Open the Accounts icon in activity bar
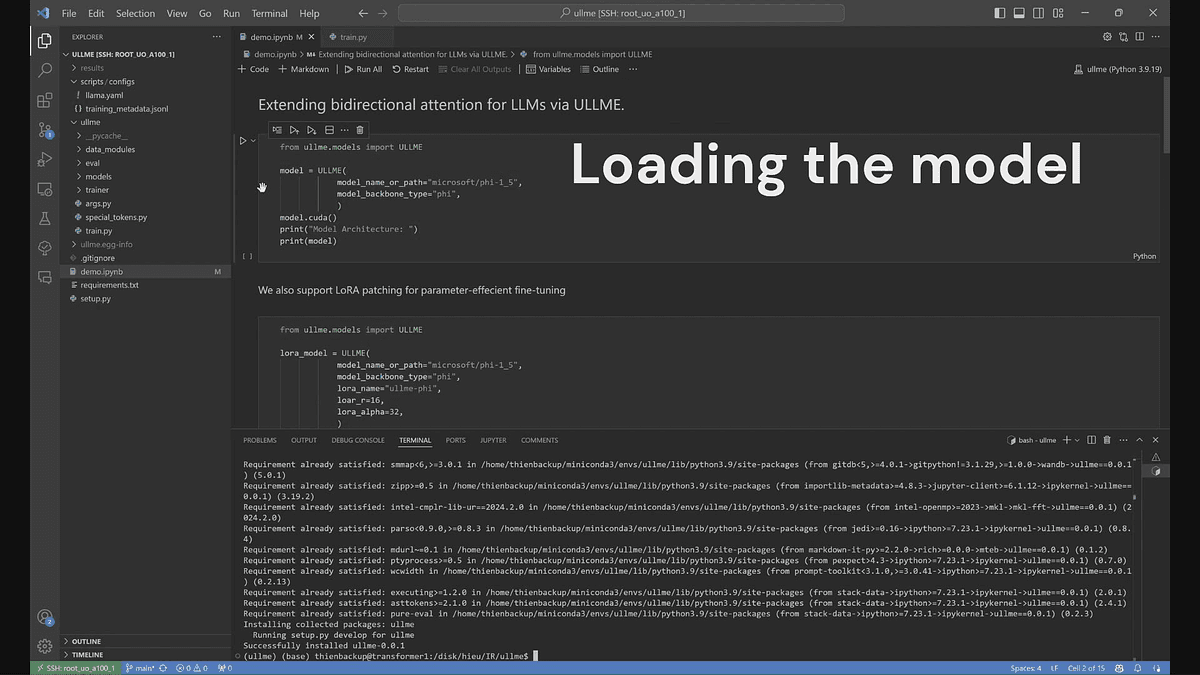The image size is (1200, 675). [x=44, y=617]
